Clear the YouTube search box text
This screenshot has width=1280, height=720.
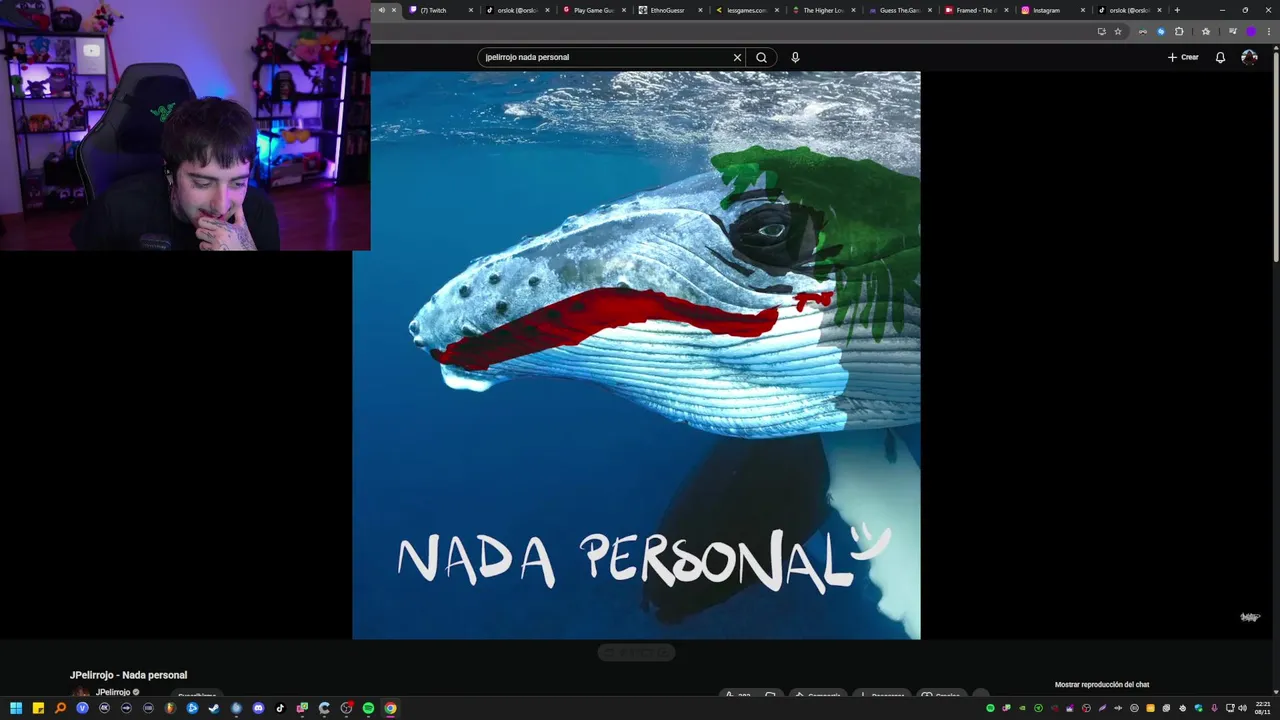pos(737,57)
